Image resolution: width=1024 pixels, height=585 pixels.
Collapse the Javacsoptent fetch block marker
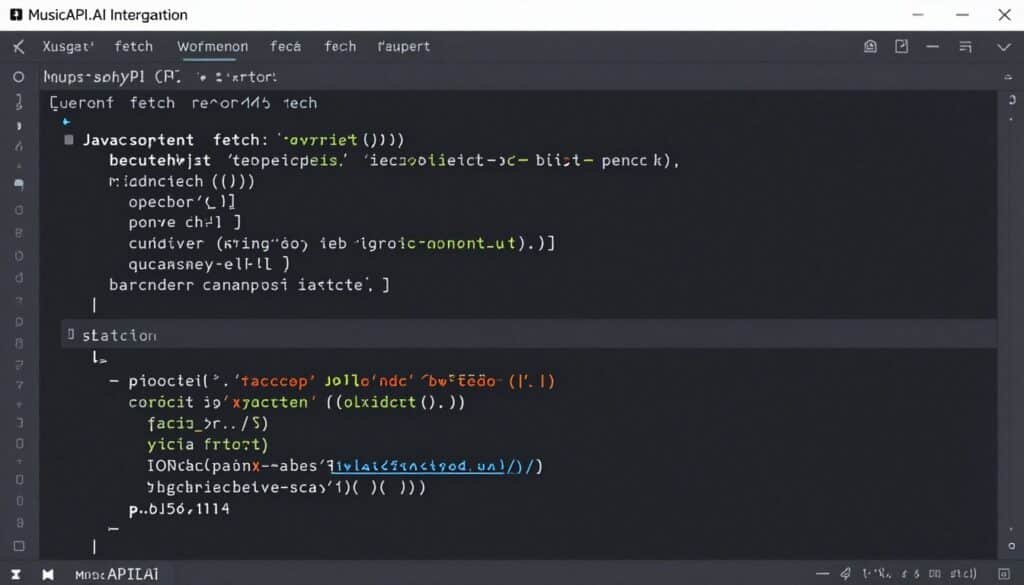69,140
